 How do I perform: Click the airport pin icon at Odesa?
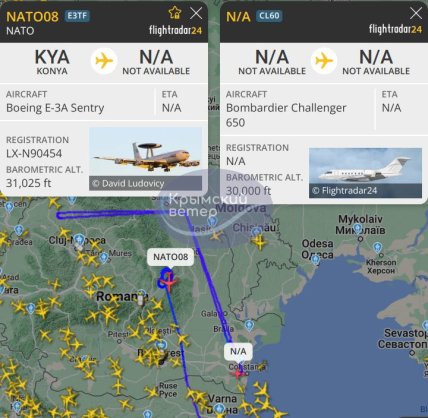point(315,259)
